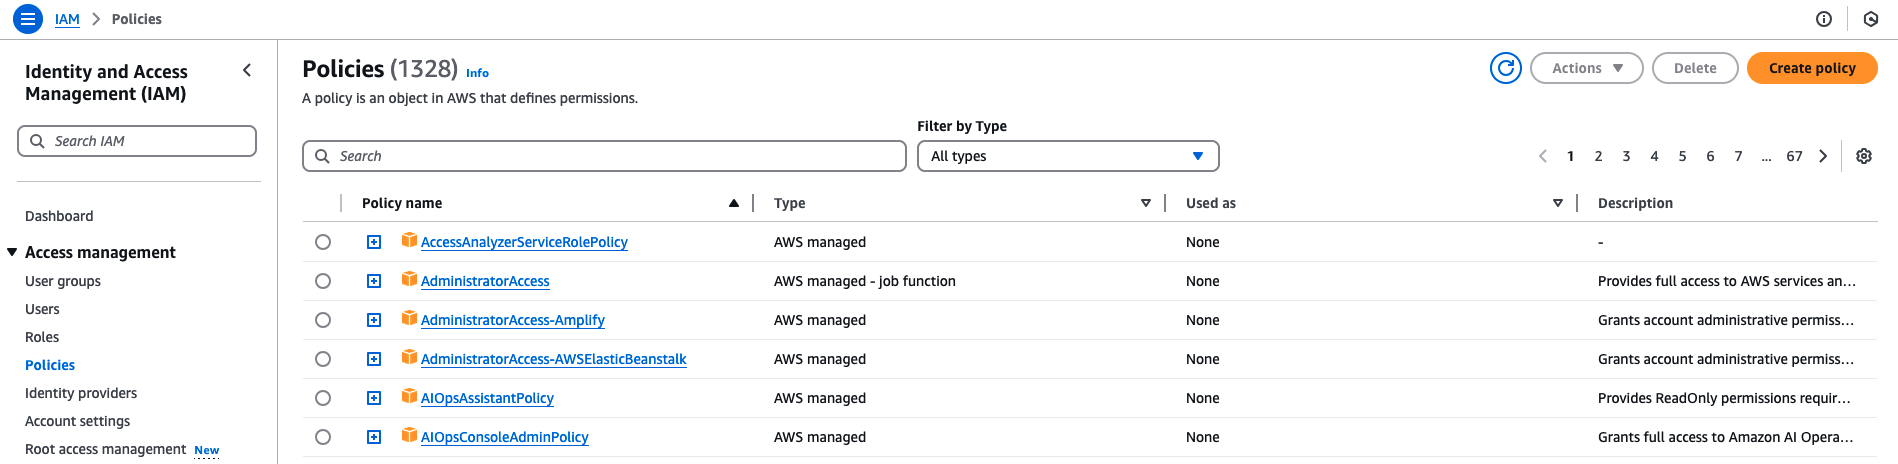Expand the AIOpsAssistantPolicy row details
Screen dimensions: 1898x464
coord(374,398)
